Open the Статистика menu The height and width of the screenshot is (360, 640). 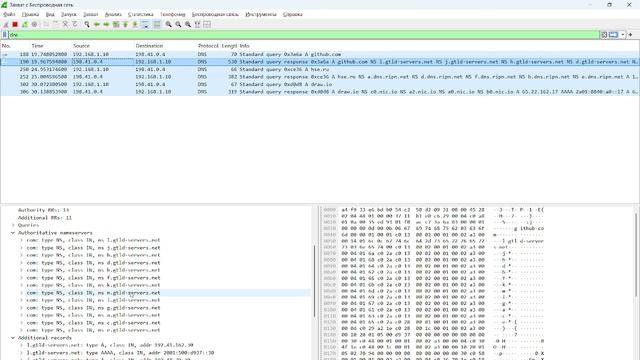[x=140, y=14]
